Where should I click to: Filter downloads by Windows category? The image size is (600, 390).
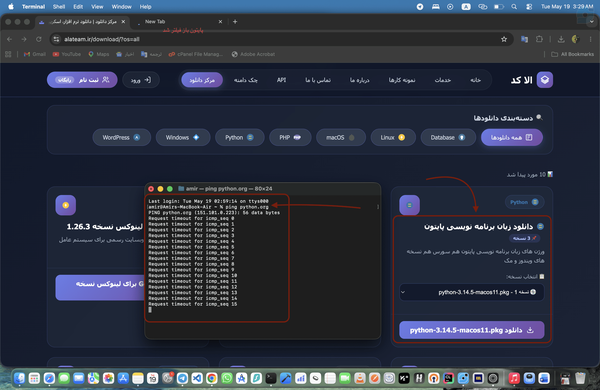tap(183, 137)
